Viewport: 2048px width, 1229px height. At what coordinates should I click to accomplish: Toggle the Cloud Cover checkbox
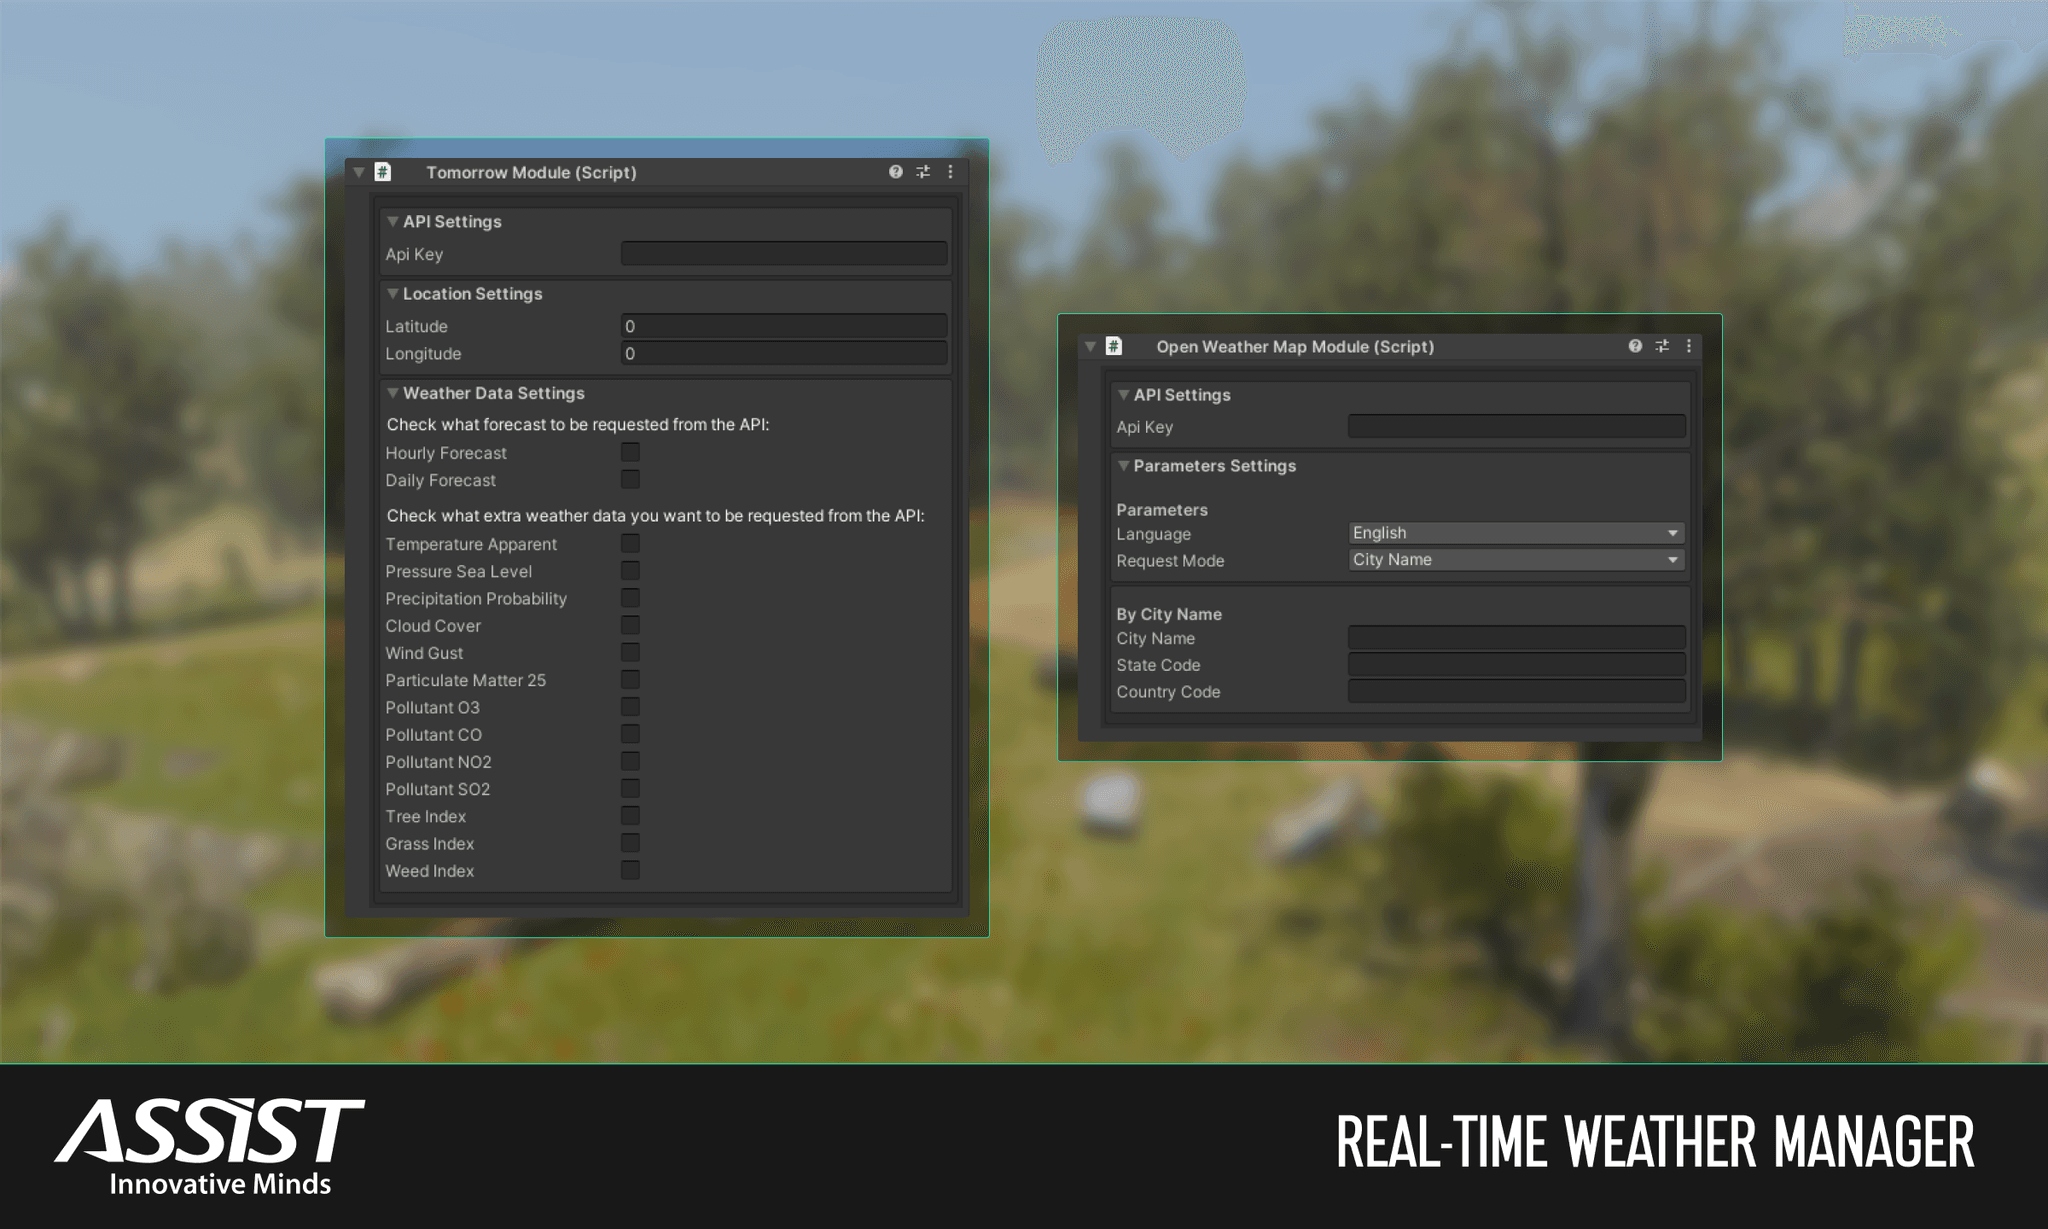pos(630,624)
